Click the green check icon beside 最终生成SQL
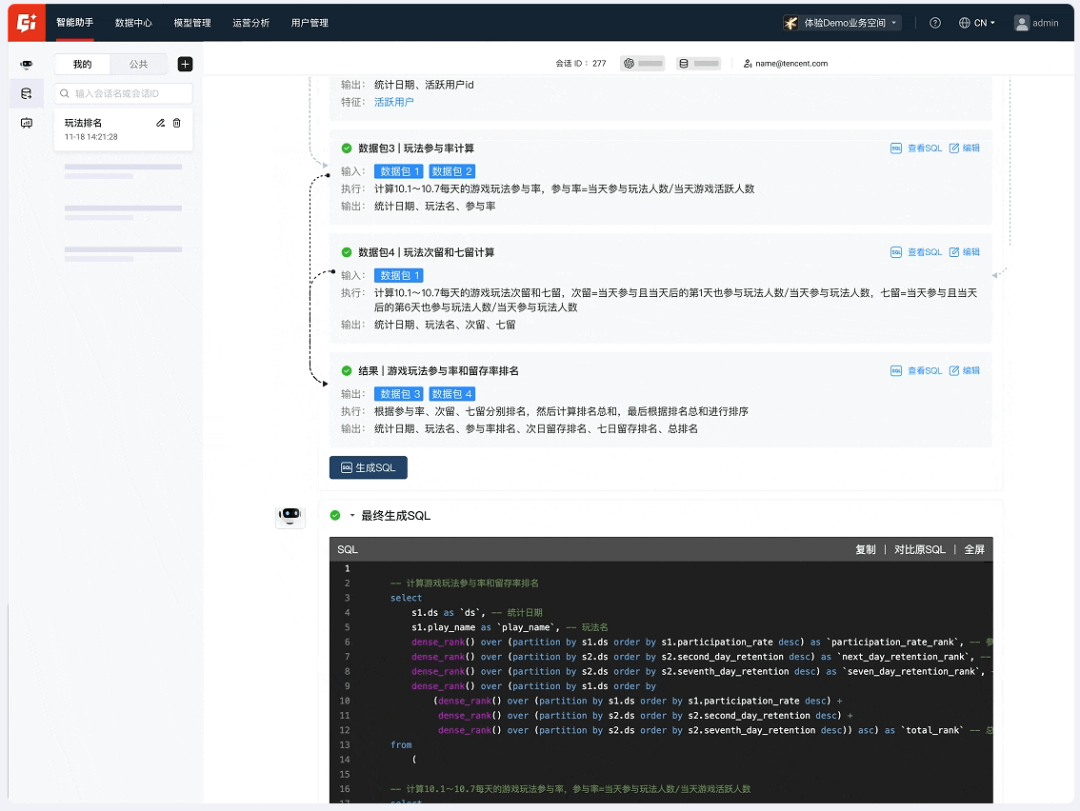The image size is (1080, 811). click(x=335, y=515)
